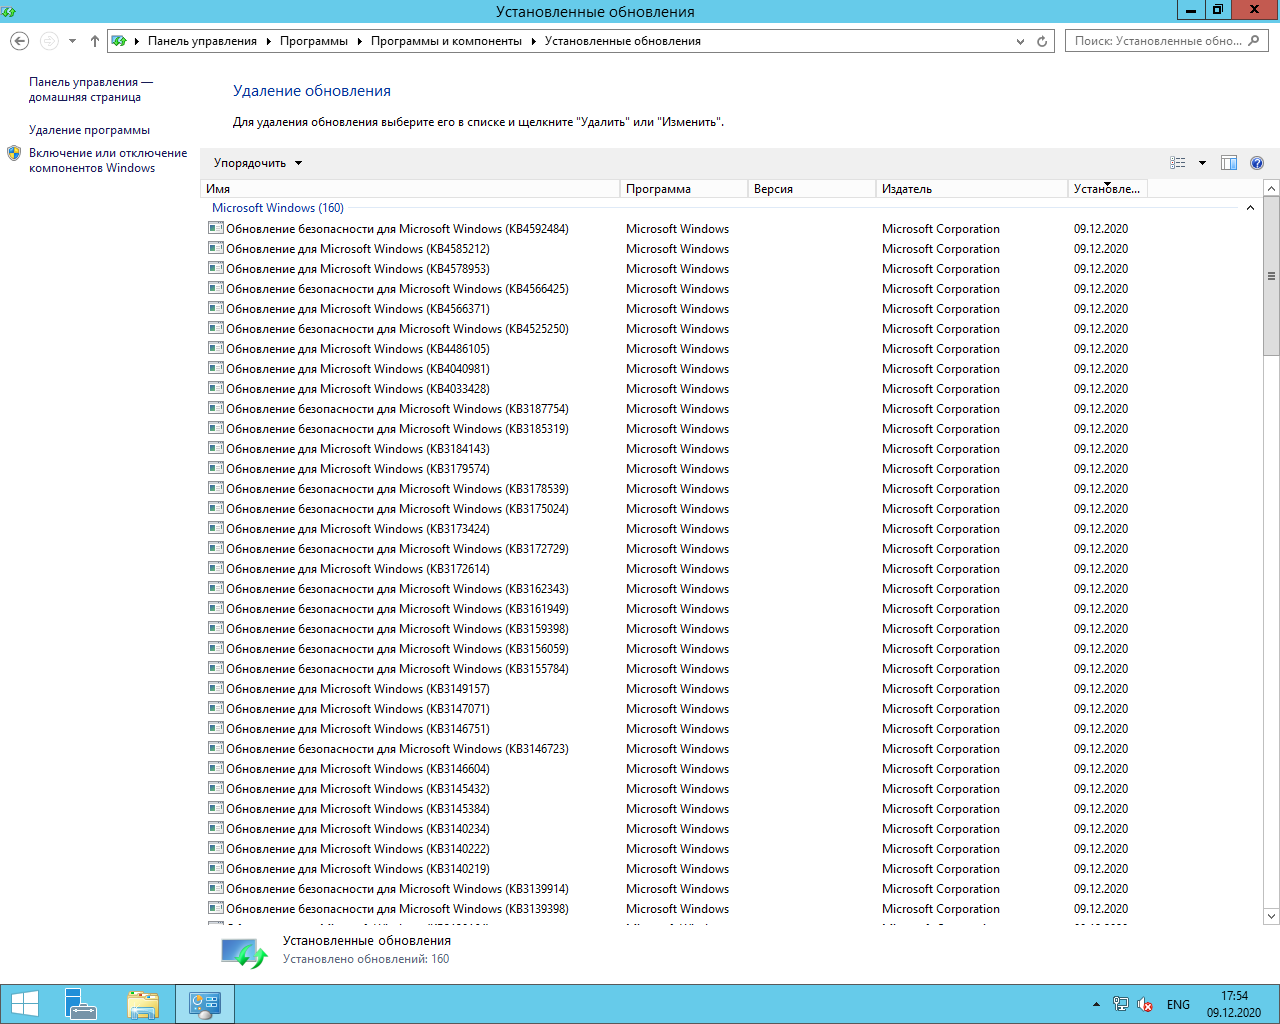Screen dimensions: 1280x1024
Task: Open view options dropdown arrow
Action: pyautogui.click(x=1202, y=163)
